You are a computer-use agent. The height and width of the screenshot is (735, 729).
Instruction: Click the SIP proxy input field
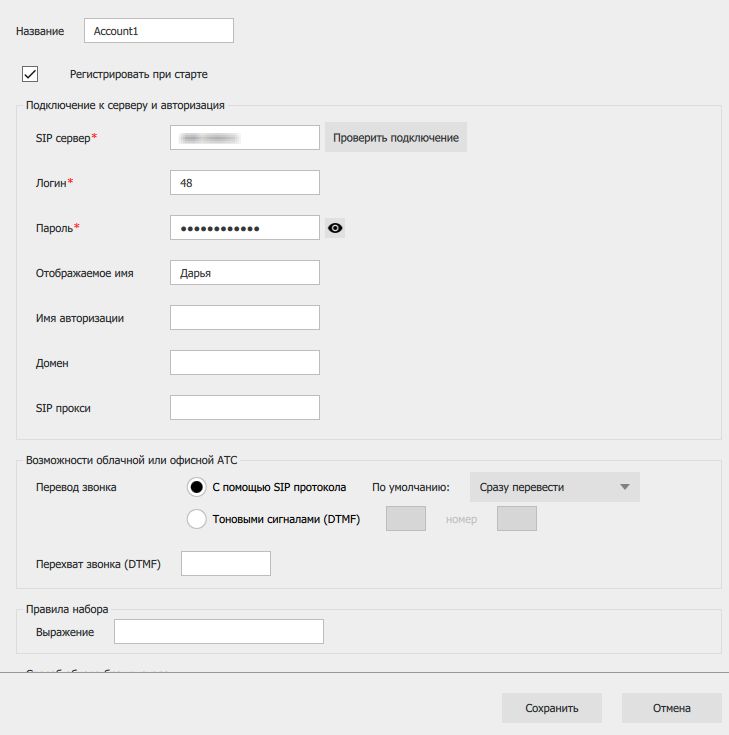tap(245, 408)
